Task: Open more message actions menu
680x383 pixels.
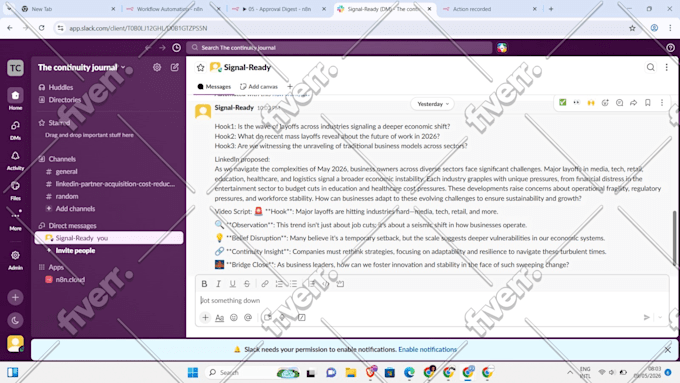Action: click(x=662, y=103)
